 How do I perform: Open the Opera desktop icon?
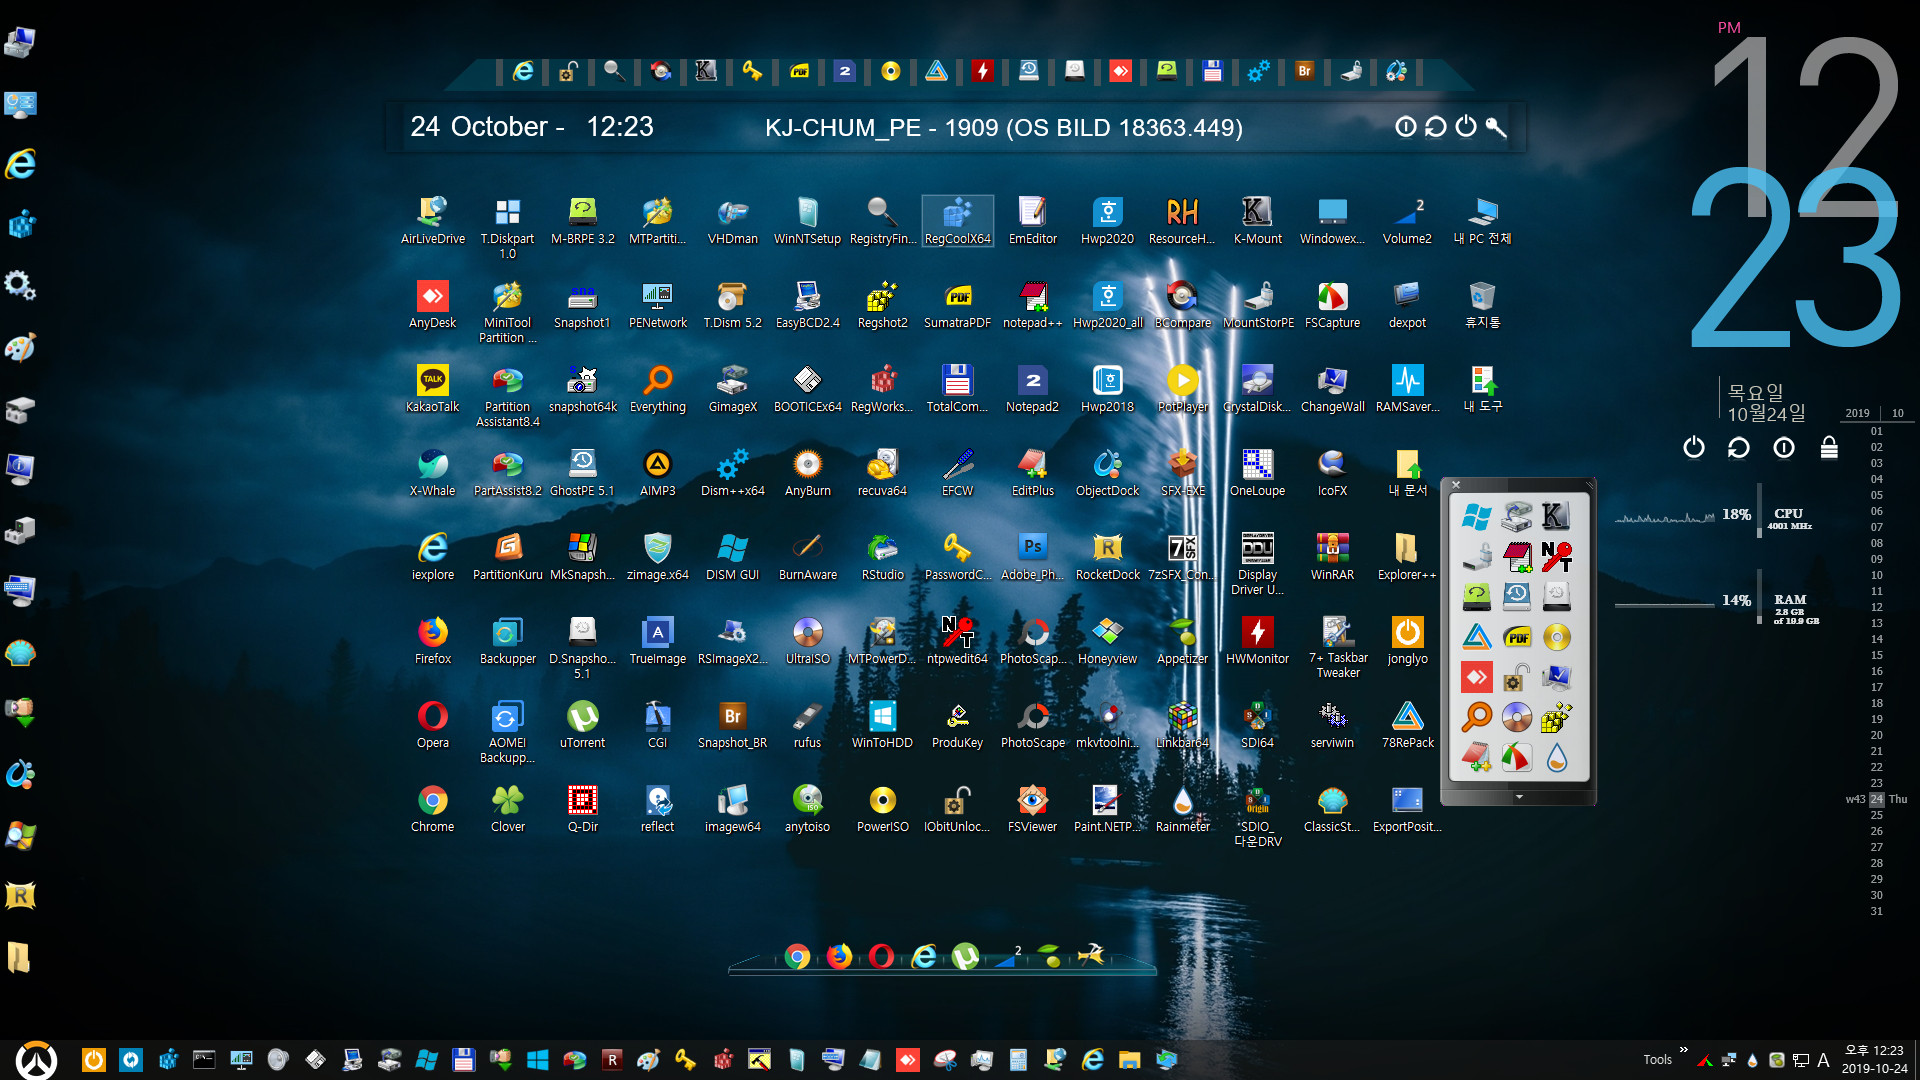coord(432,724)
